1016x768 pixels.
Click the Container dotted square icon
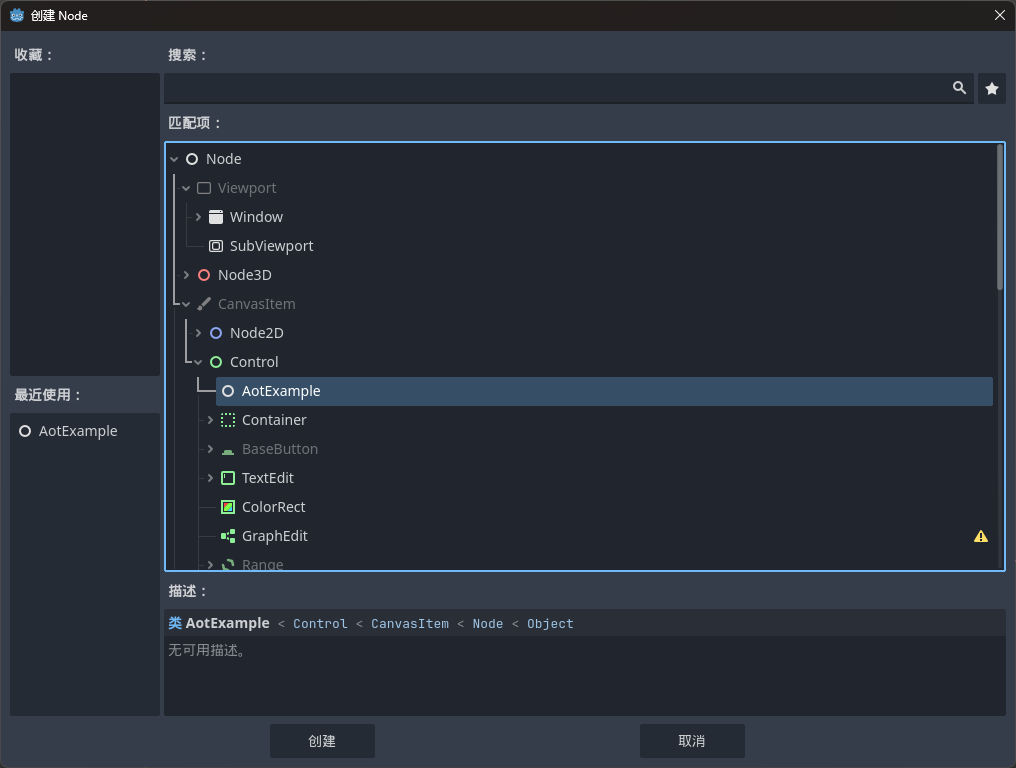[228, 420]
